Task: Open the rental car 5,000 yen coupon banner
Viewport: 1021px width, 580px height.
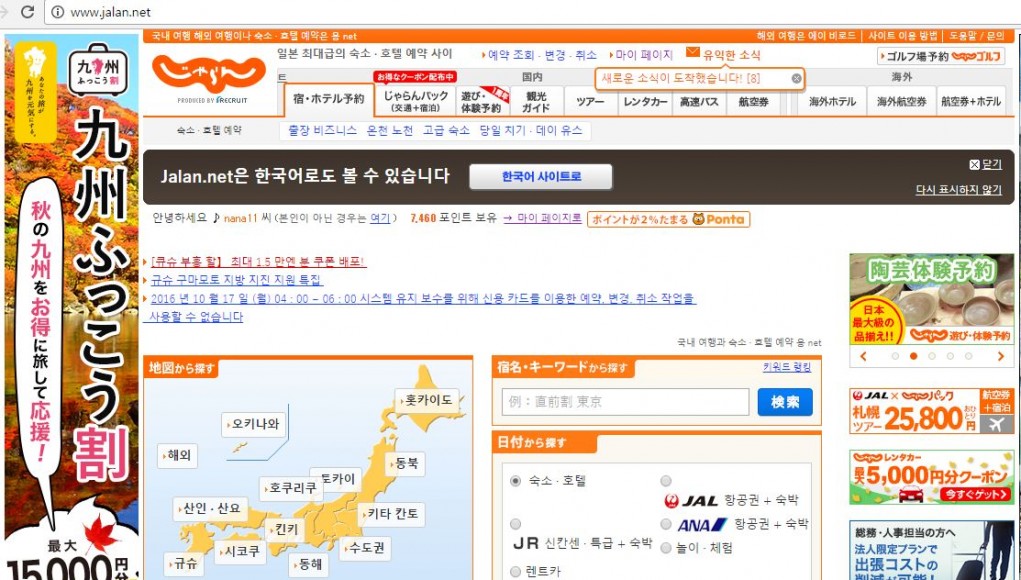Action: pyautogui.click(x=932, y=477)
